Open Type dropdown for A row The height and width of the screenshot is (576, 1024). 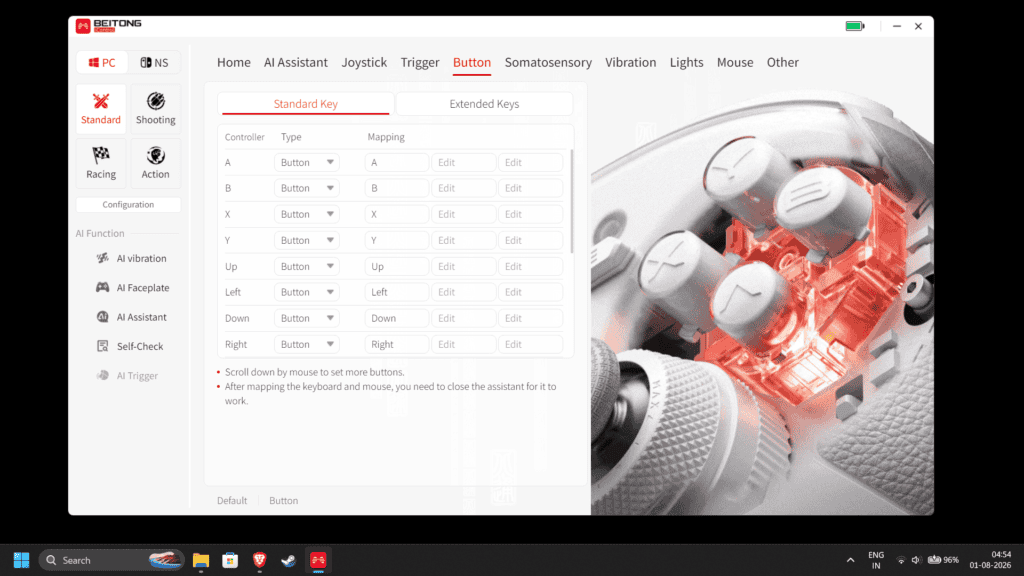tap(306, 163)
